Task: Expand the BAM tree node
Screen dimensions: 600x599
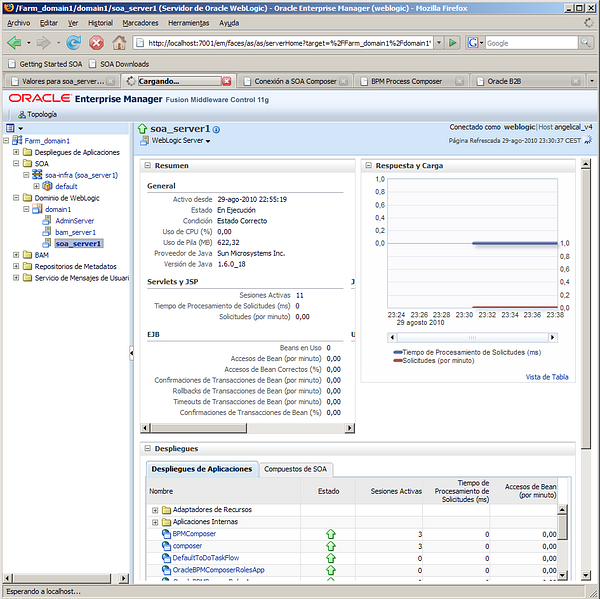Action: [x=16, y=255]
